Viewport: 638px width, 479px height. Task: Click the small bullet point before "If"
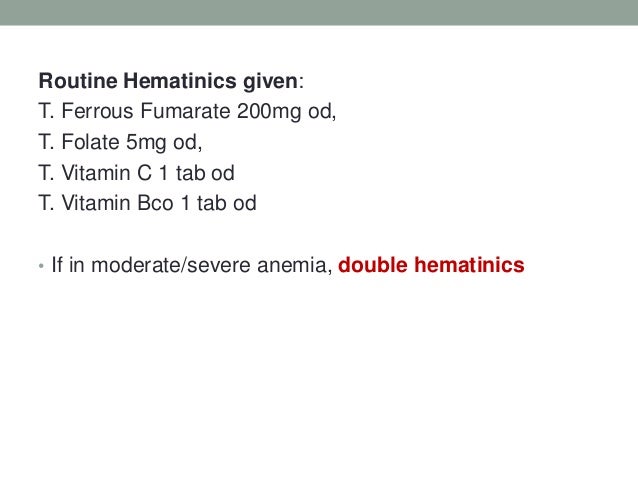(x=41, y=266)
